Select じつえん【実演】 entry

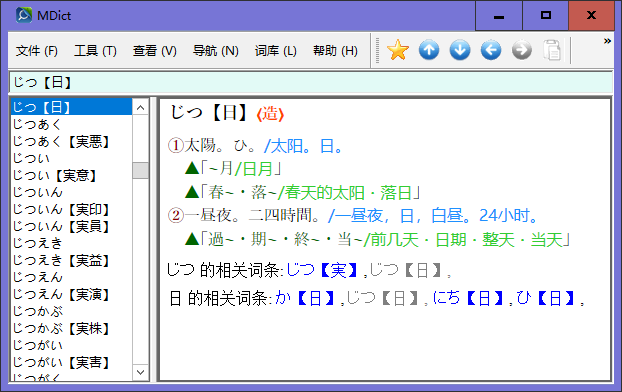[x=71, y=294]
